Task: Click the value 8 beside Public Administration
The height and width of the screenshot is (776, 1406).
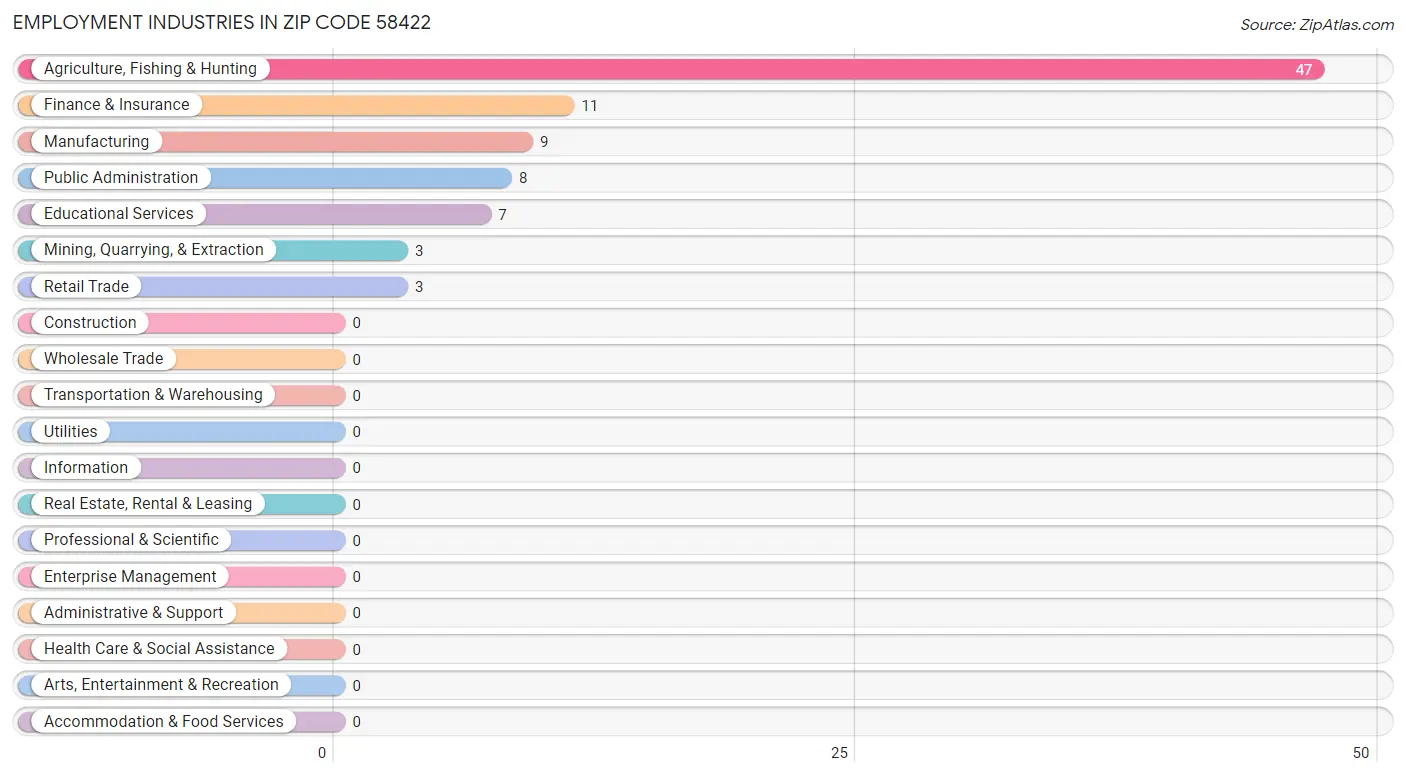Action: tap(523, 178)
